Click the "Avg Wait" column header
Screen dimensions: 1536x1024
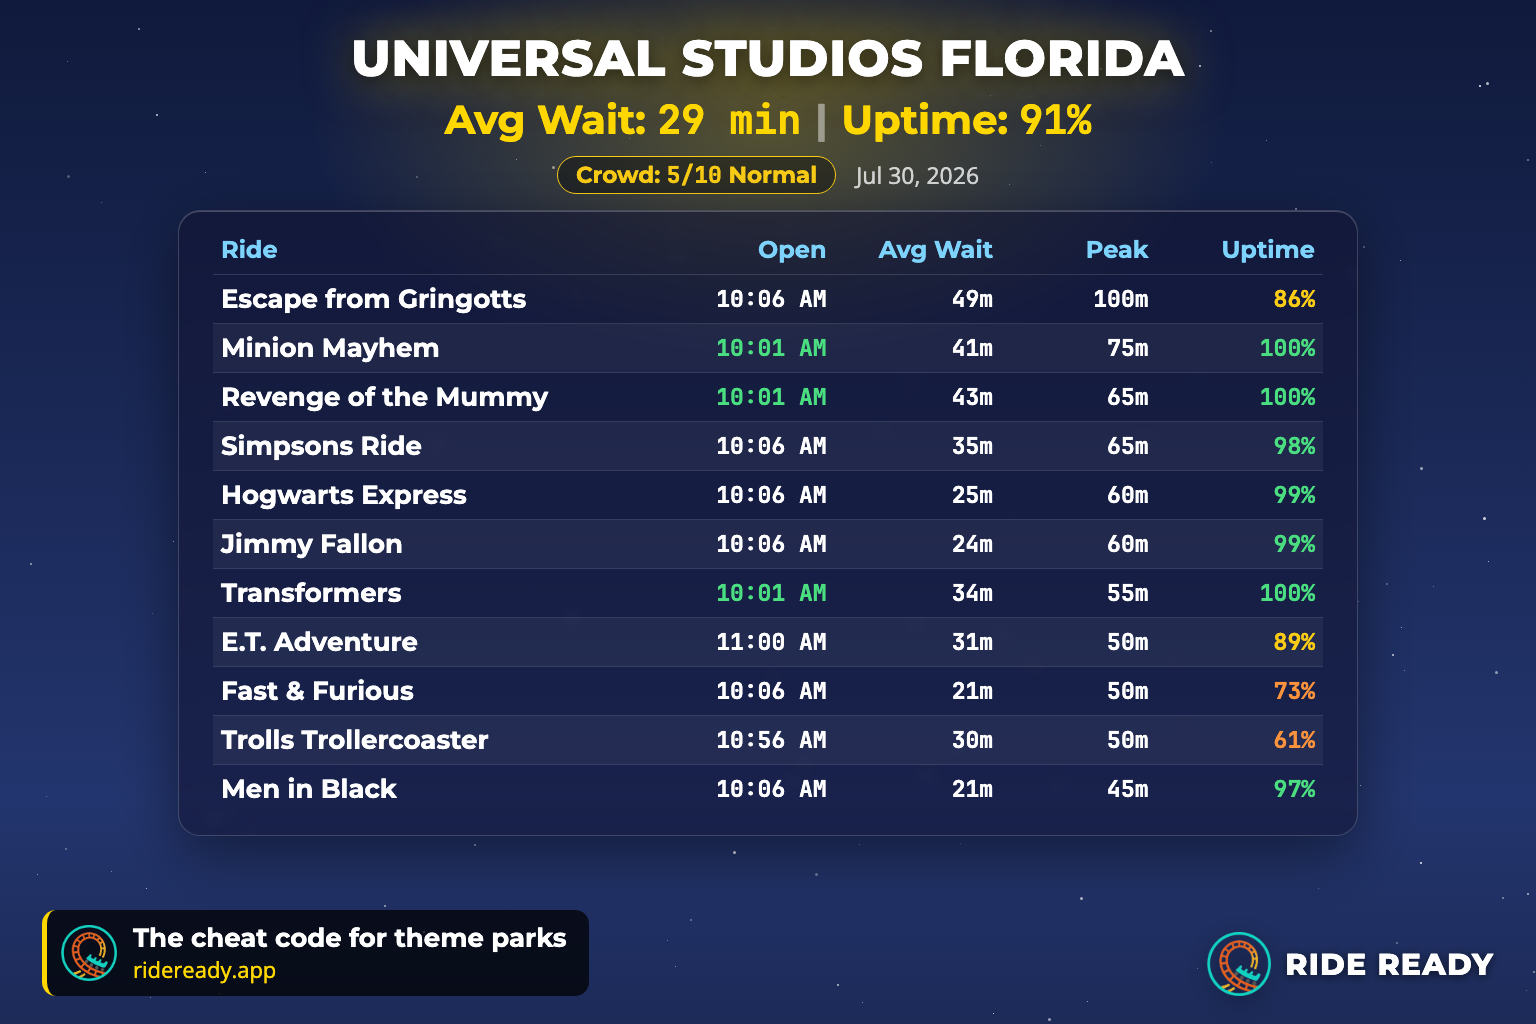[935, 250]
